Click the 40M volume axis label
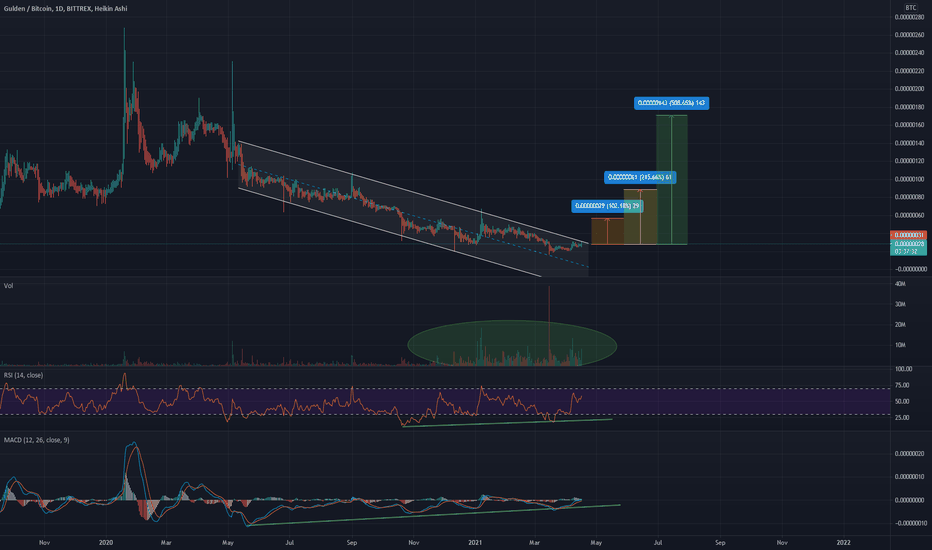The width and height of the screenshot is (932, 550). click(x=900, y=284)
